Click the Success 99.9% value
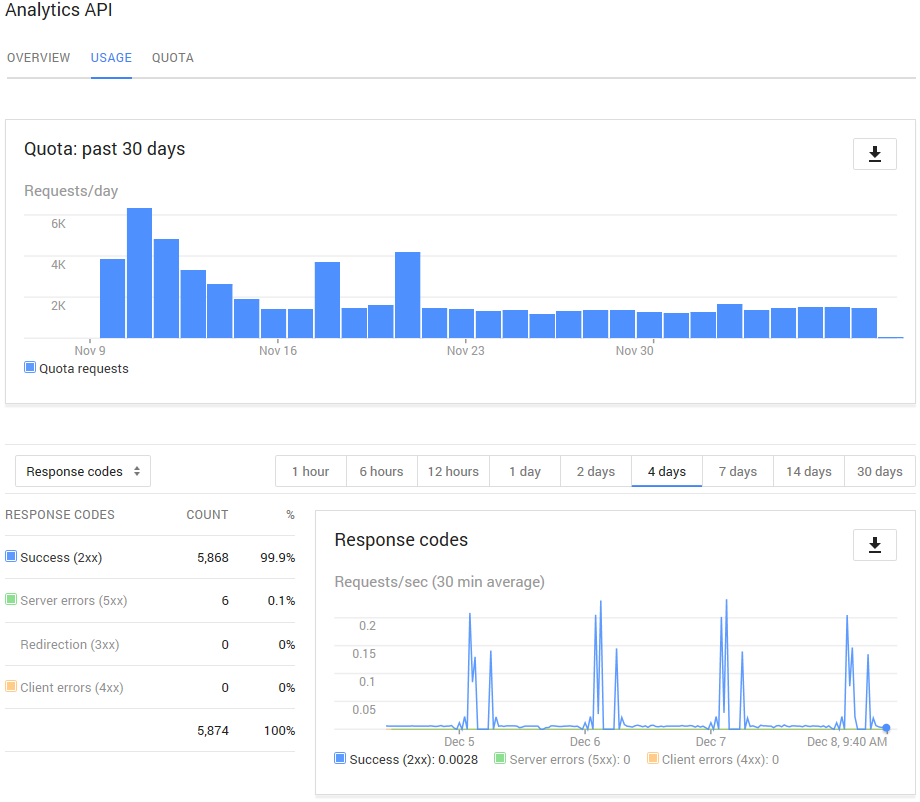Viewport: 920px width, 802px height. tap(278, 557)
